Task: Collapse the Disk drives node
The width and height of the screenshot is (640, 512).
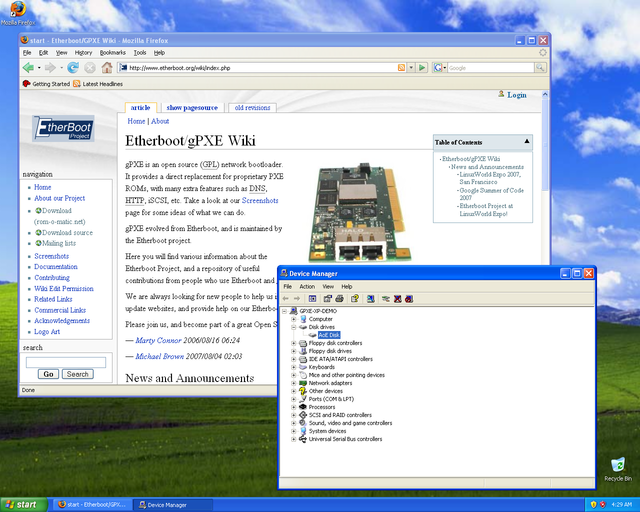Action: pyautogui.click(x=293, y=327)
